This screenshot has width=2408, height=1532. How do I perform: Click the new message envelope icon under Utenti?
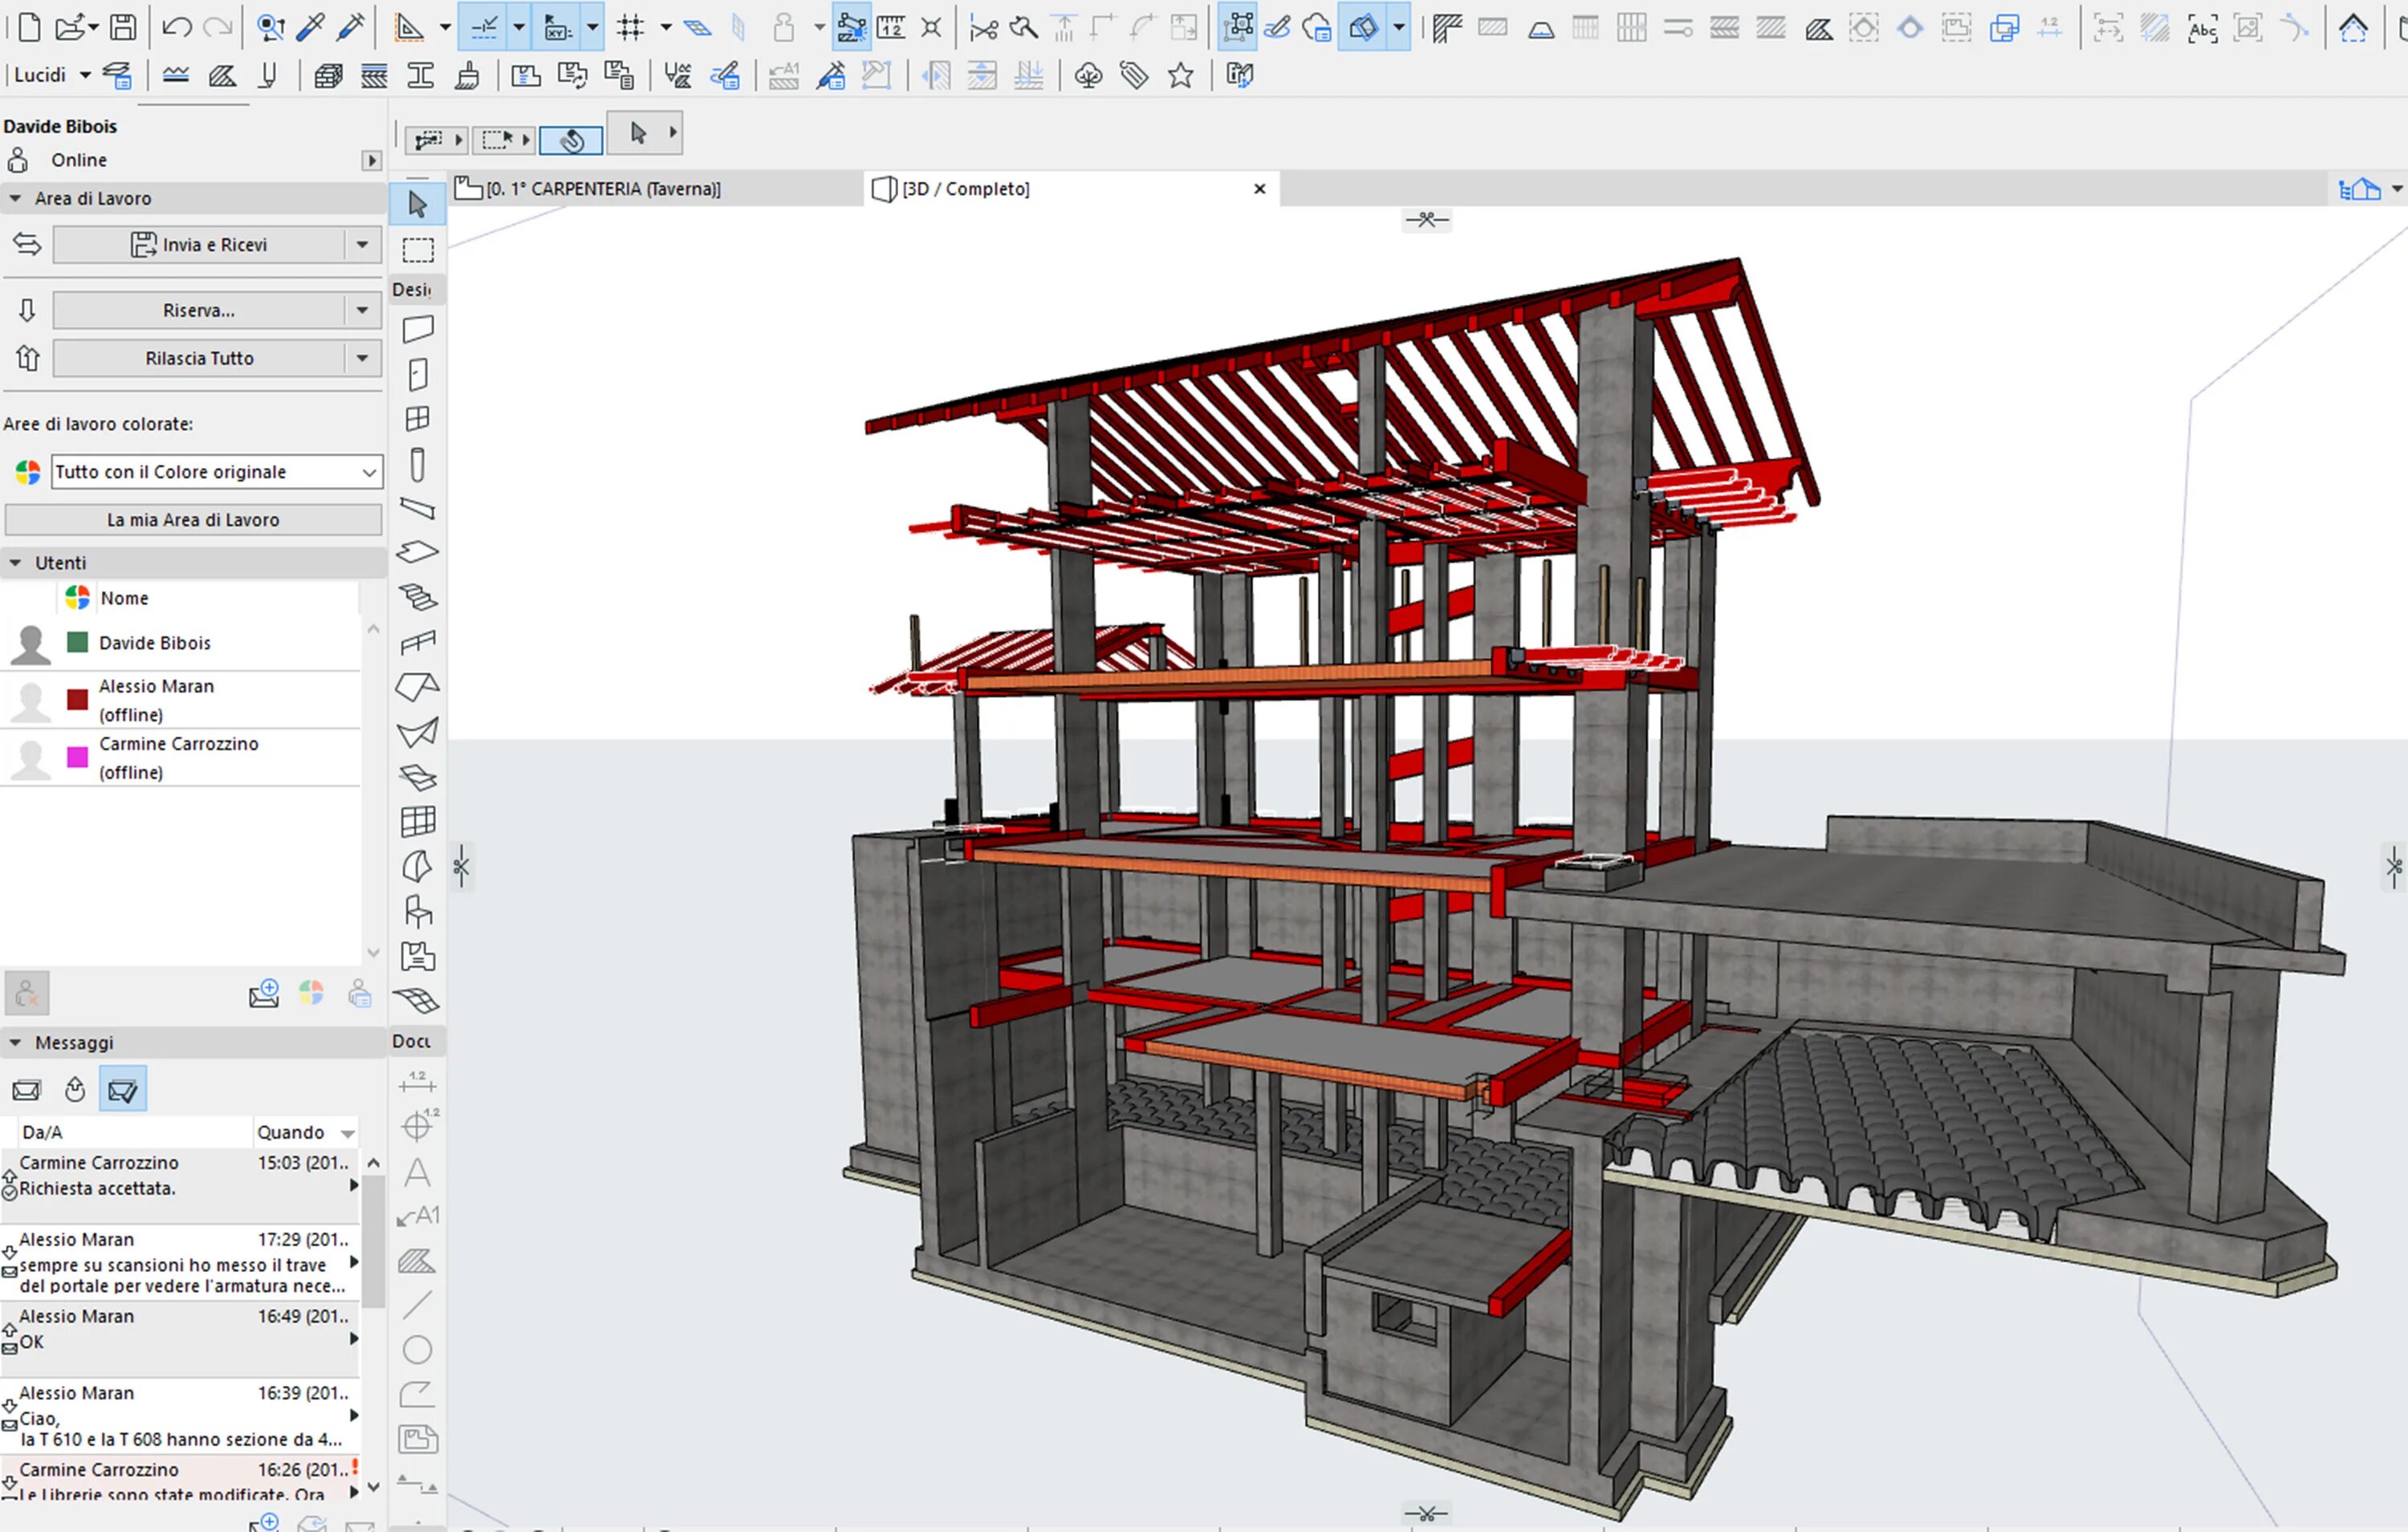click(264, 993)
